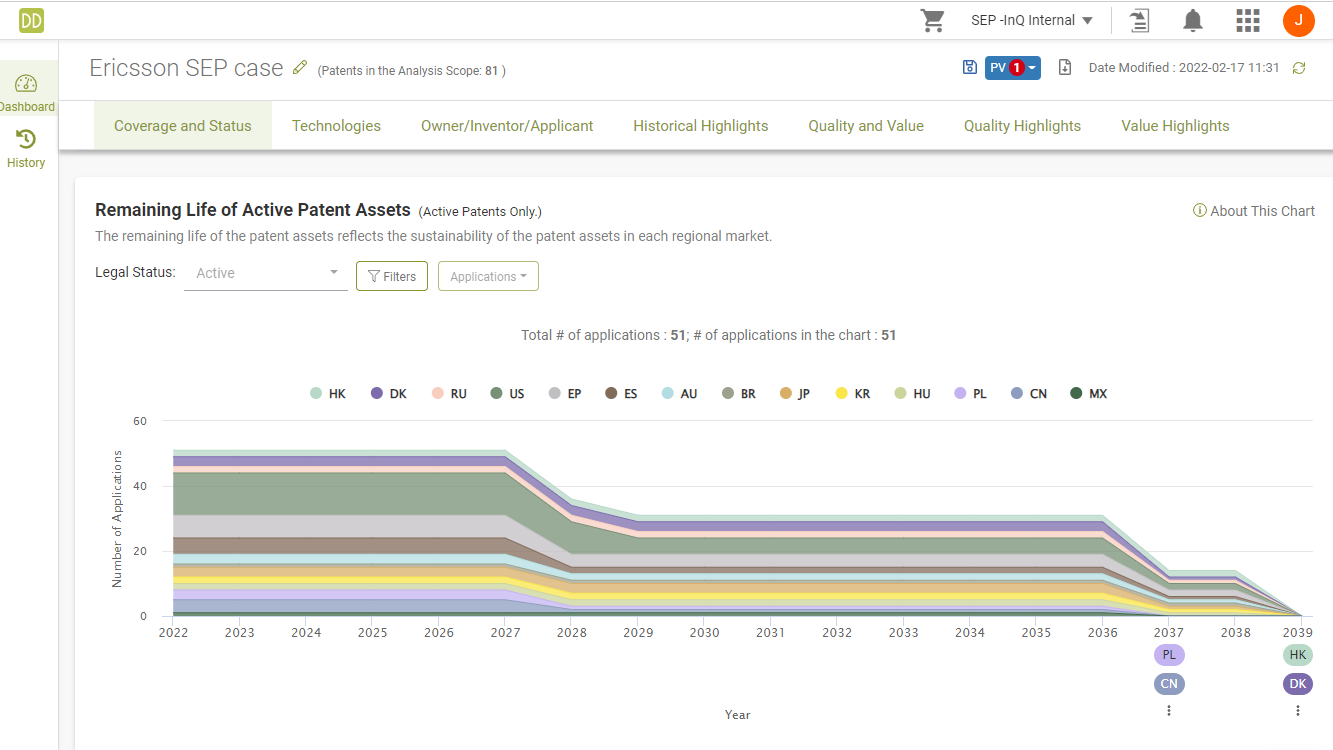This screenshot has width=1333, height=750.
Task: Open SEP -InQ Internal workspace dropdown
Action: tap(1032, 20)
